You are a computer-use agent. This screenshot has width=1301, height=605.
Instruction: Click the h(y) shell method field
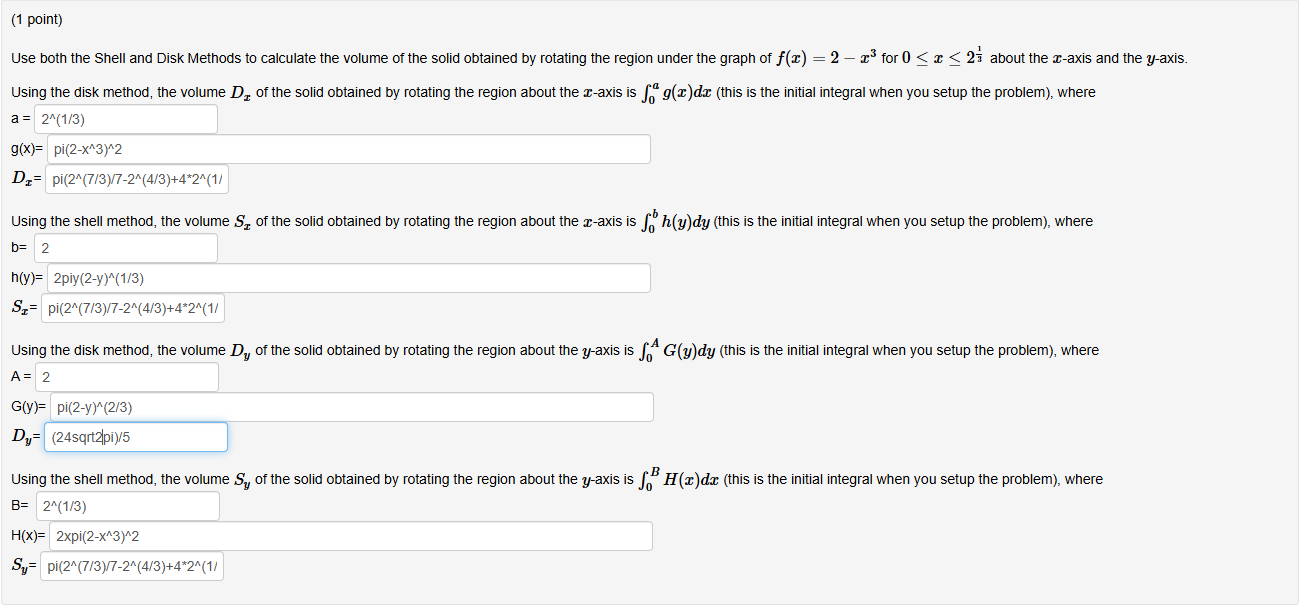tap(350, 277)
